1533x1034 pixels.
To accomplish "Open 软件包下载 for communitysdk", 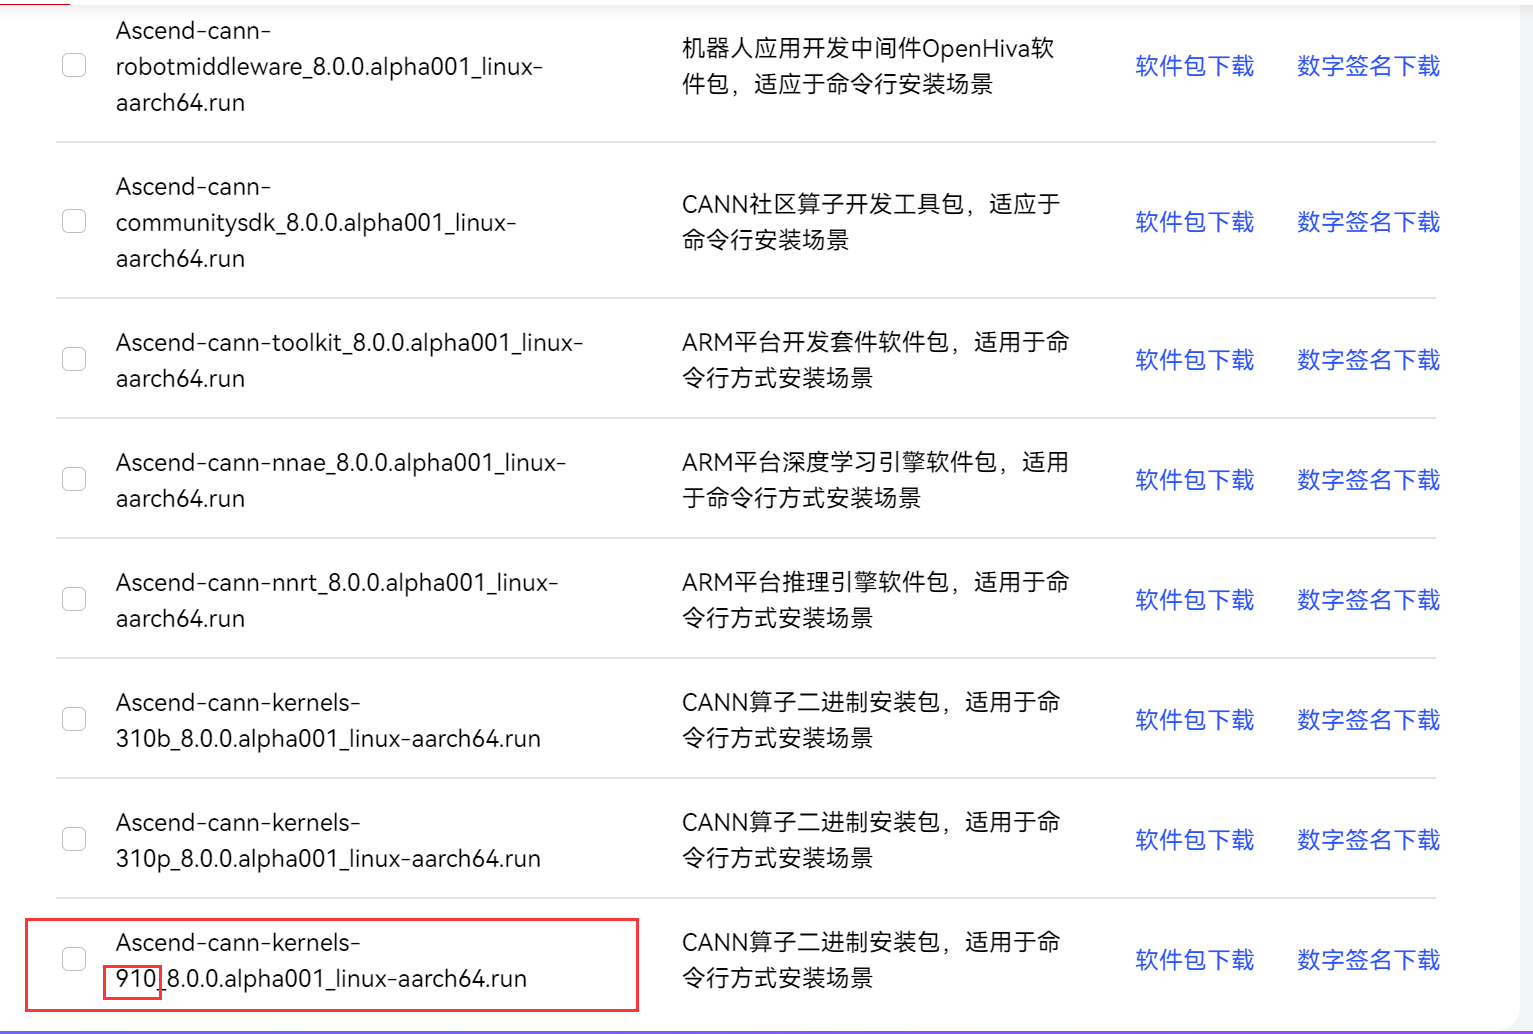I will (x=1195, y=222).
